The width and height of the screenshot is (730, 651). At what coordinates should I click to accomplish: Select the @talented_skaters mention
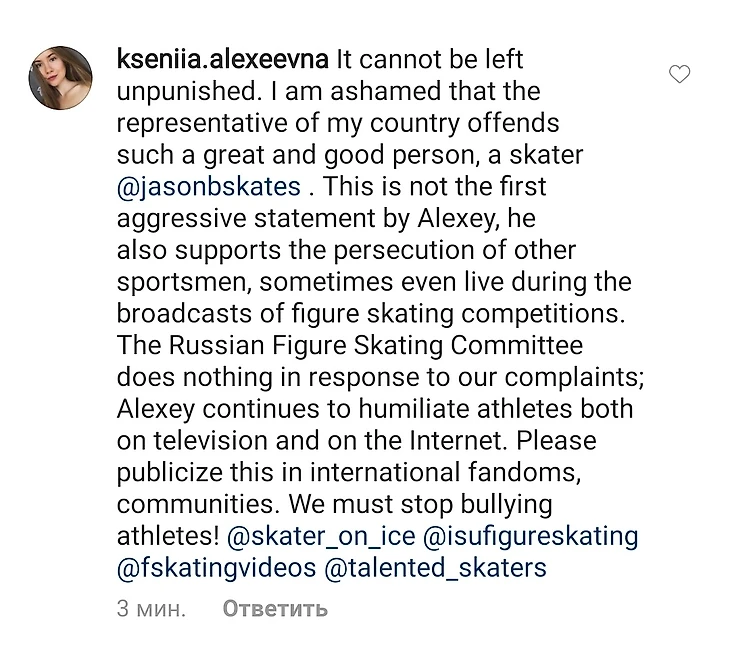tap(436, 568)
